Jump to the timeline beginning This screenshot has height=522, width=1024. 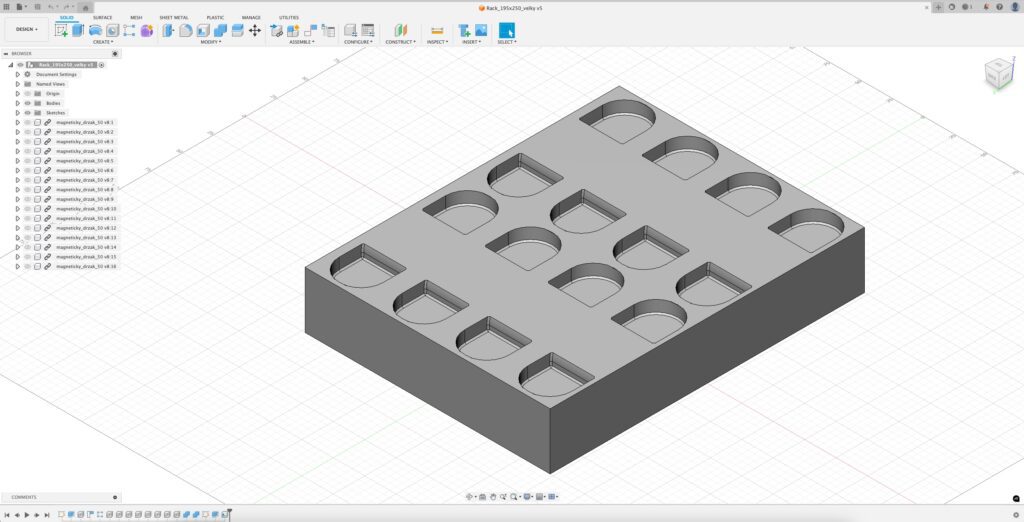[7, 515]
